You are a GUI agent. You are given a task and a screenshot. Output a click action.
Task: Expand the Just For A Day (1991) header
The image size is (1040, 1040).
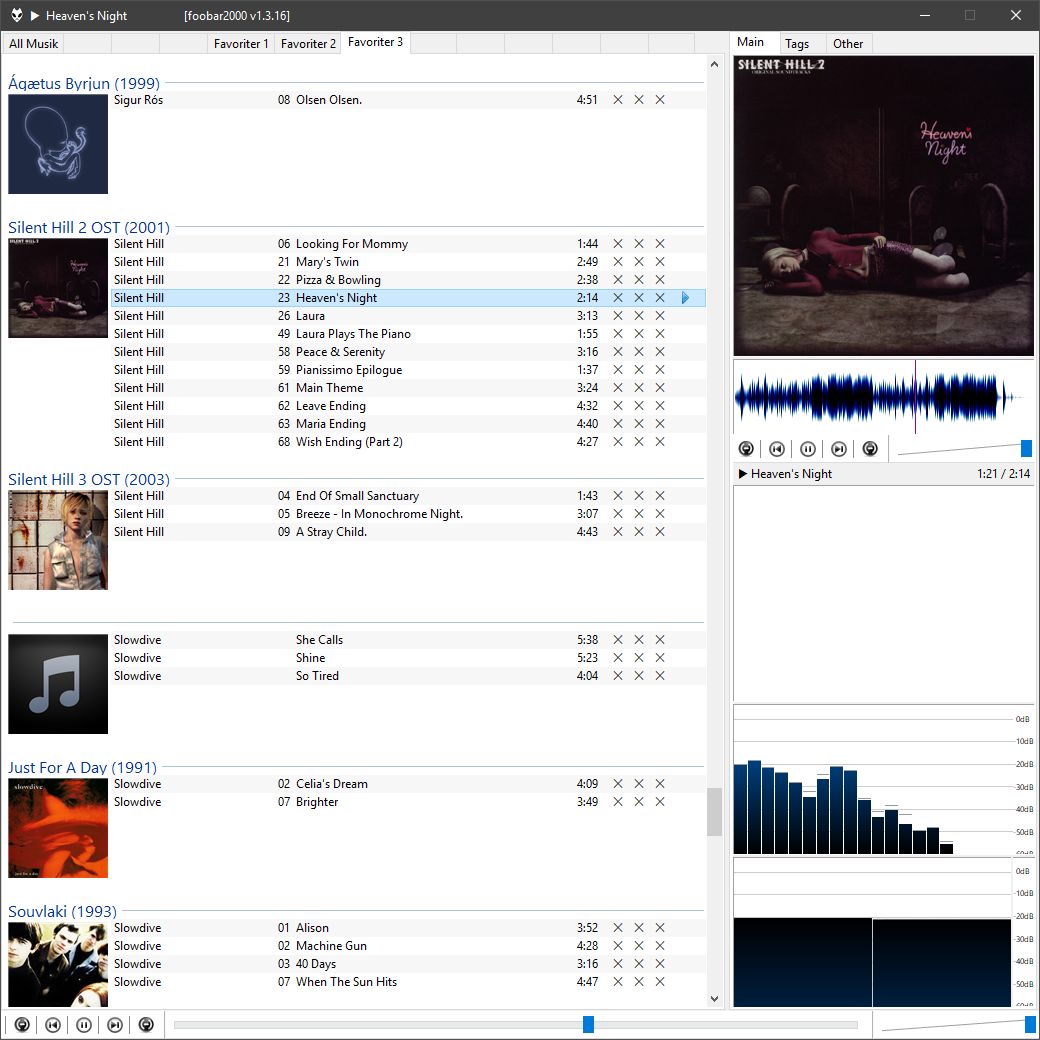coord(82,768)
